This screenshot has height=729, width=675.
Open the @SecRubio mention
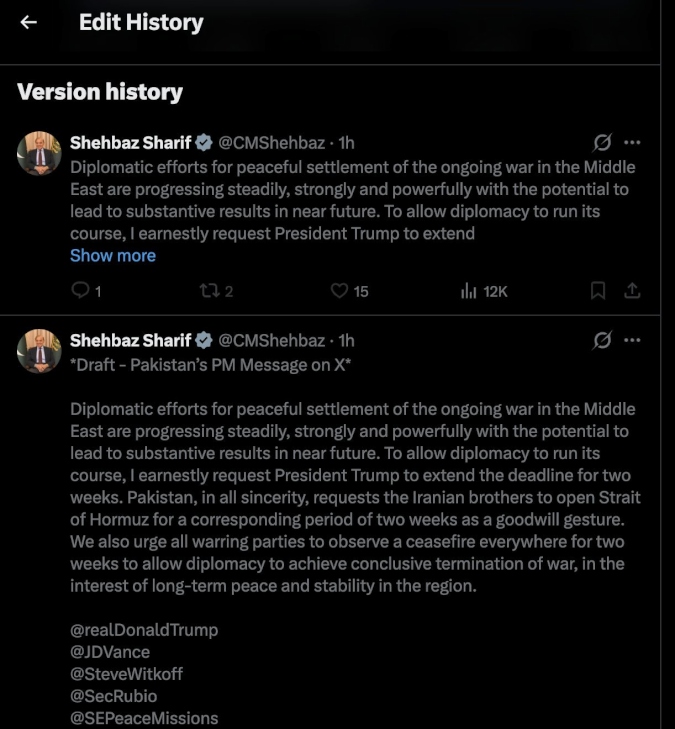coord(114,696)
